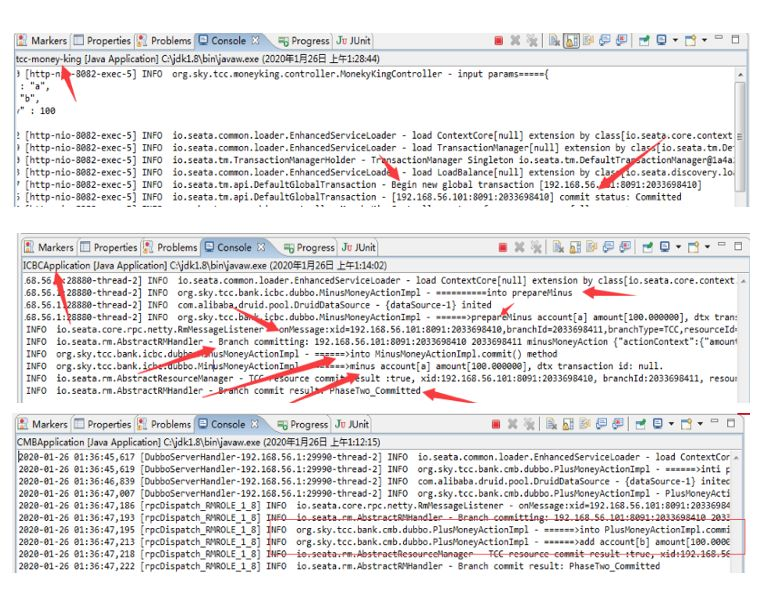Viewport: 764px width, 596px height.
Task: Display selected console in CMBApplication panel
Action: (657, 423)
